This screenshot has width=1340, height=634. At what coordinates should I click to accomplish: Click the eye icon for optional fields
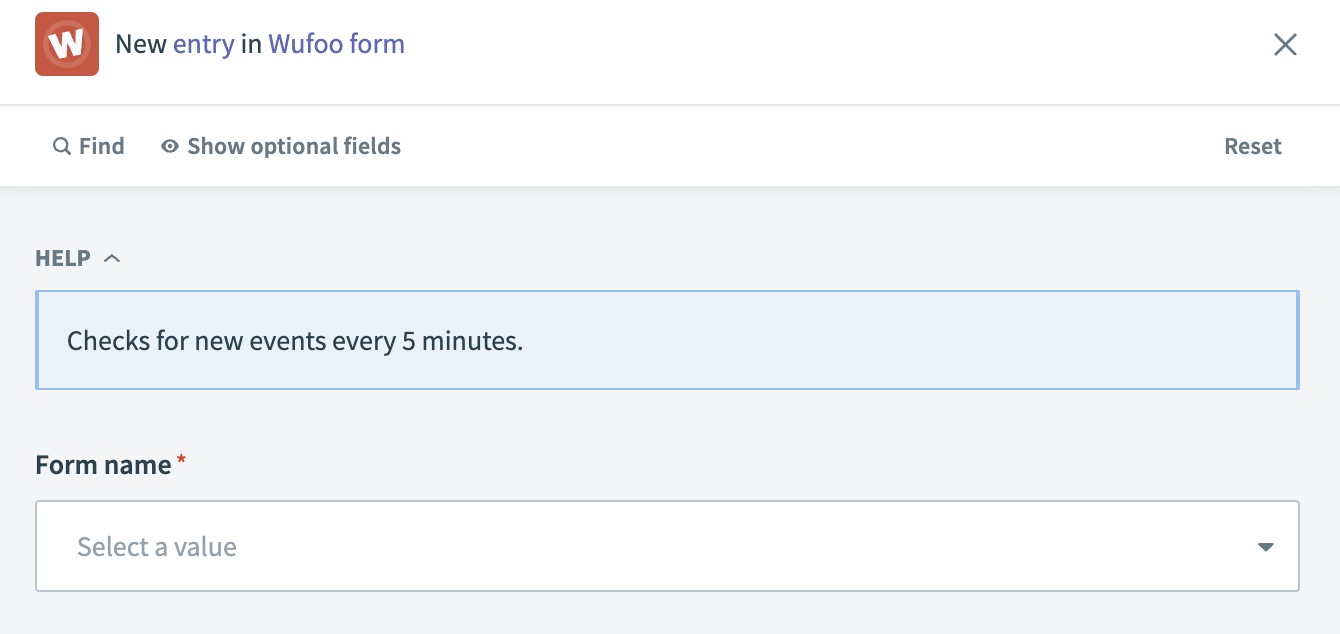tap(170, 146)
